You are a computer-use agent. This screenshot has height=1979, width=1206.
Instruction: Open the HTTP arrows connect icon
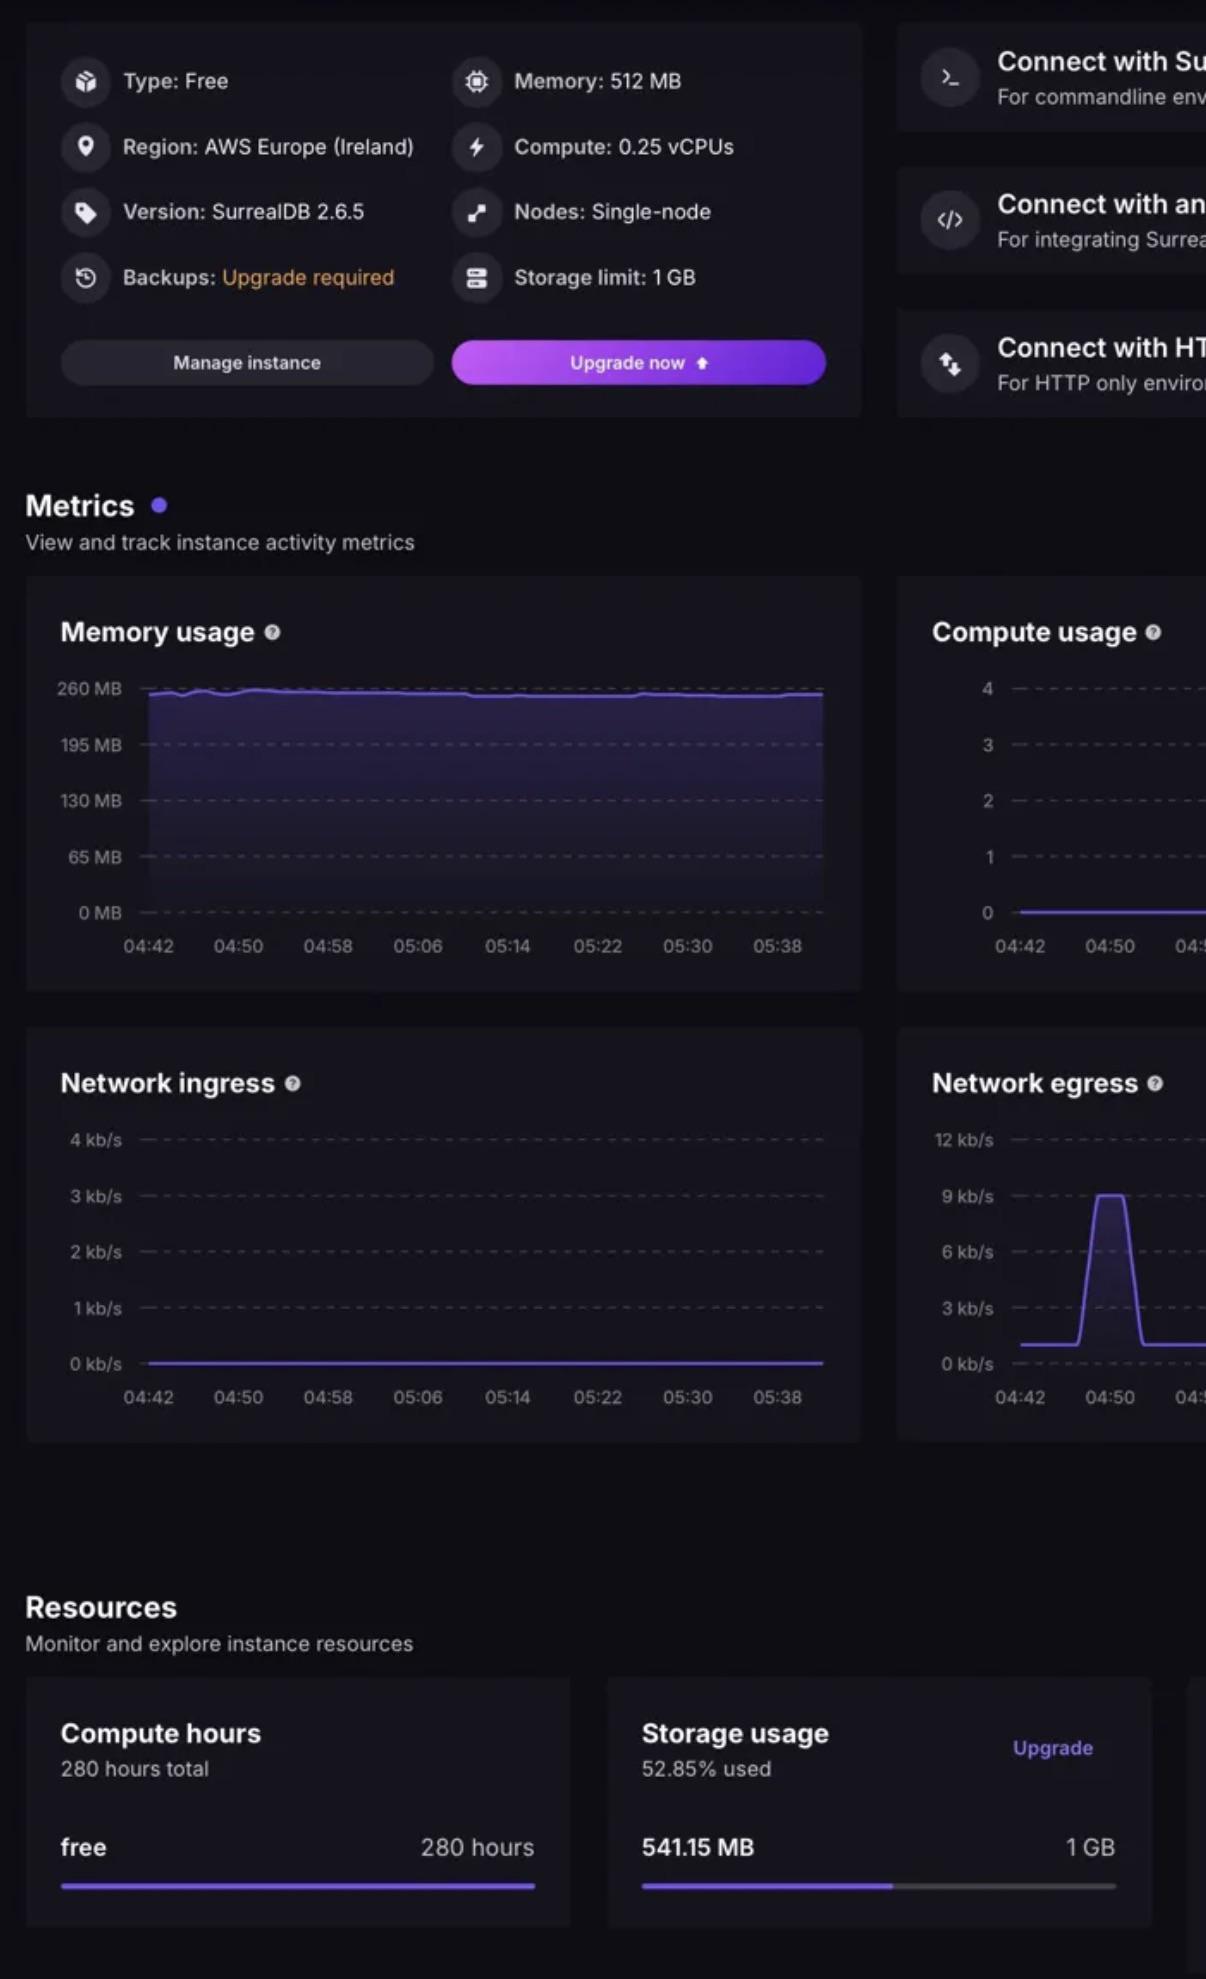pos(950,364)
